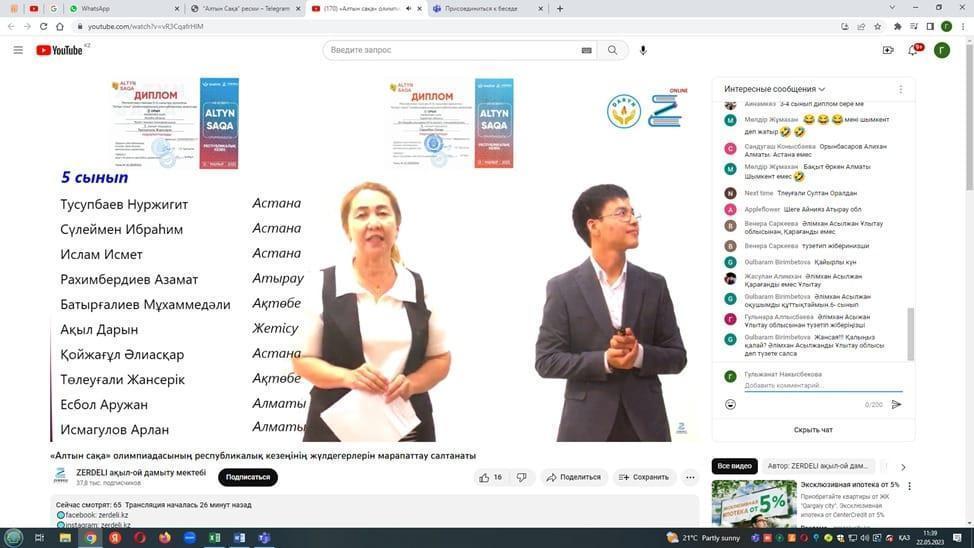Viewport: 974px width, 548px height.
Task: Send the chat message arrow icon
Action: pyautogui.click(x=896, y=404)
